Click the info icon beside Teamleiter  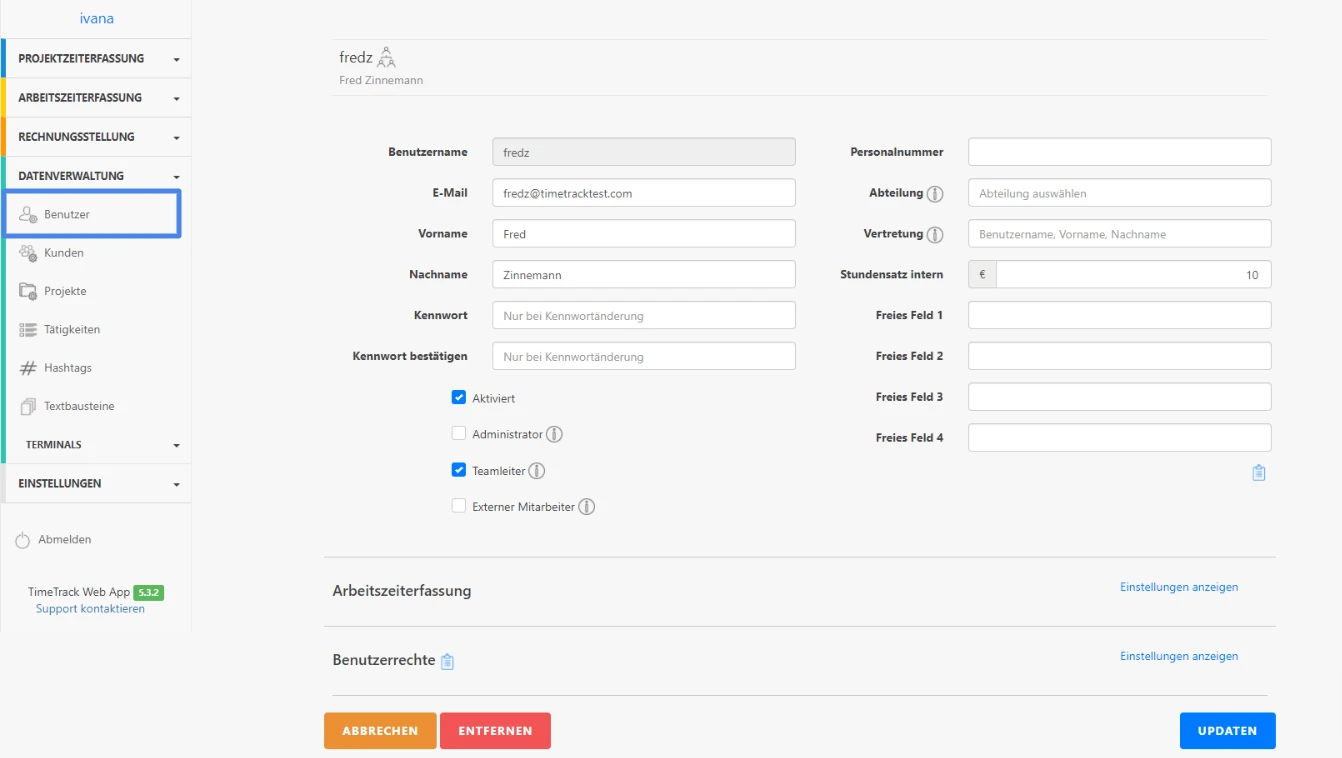click(537, 471)
